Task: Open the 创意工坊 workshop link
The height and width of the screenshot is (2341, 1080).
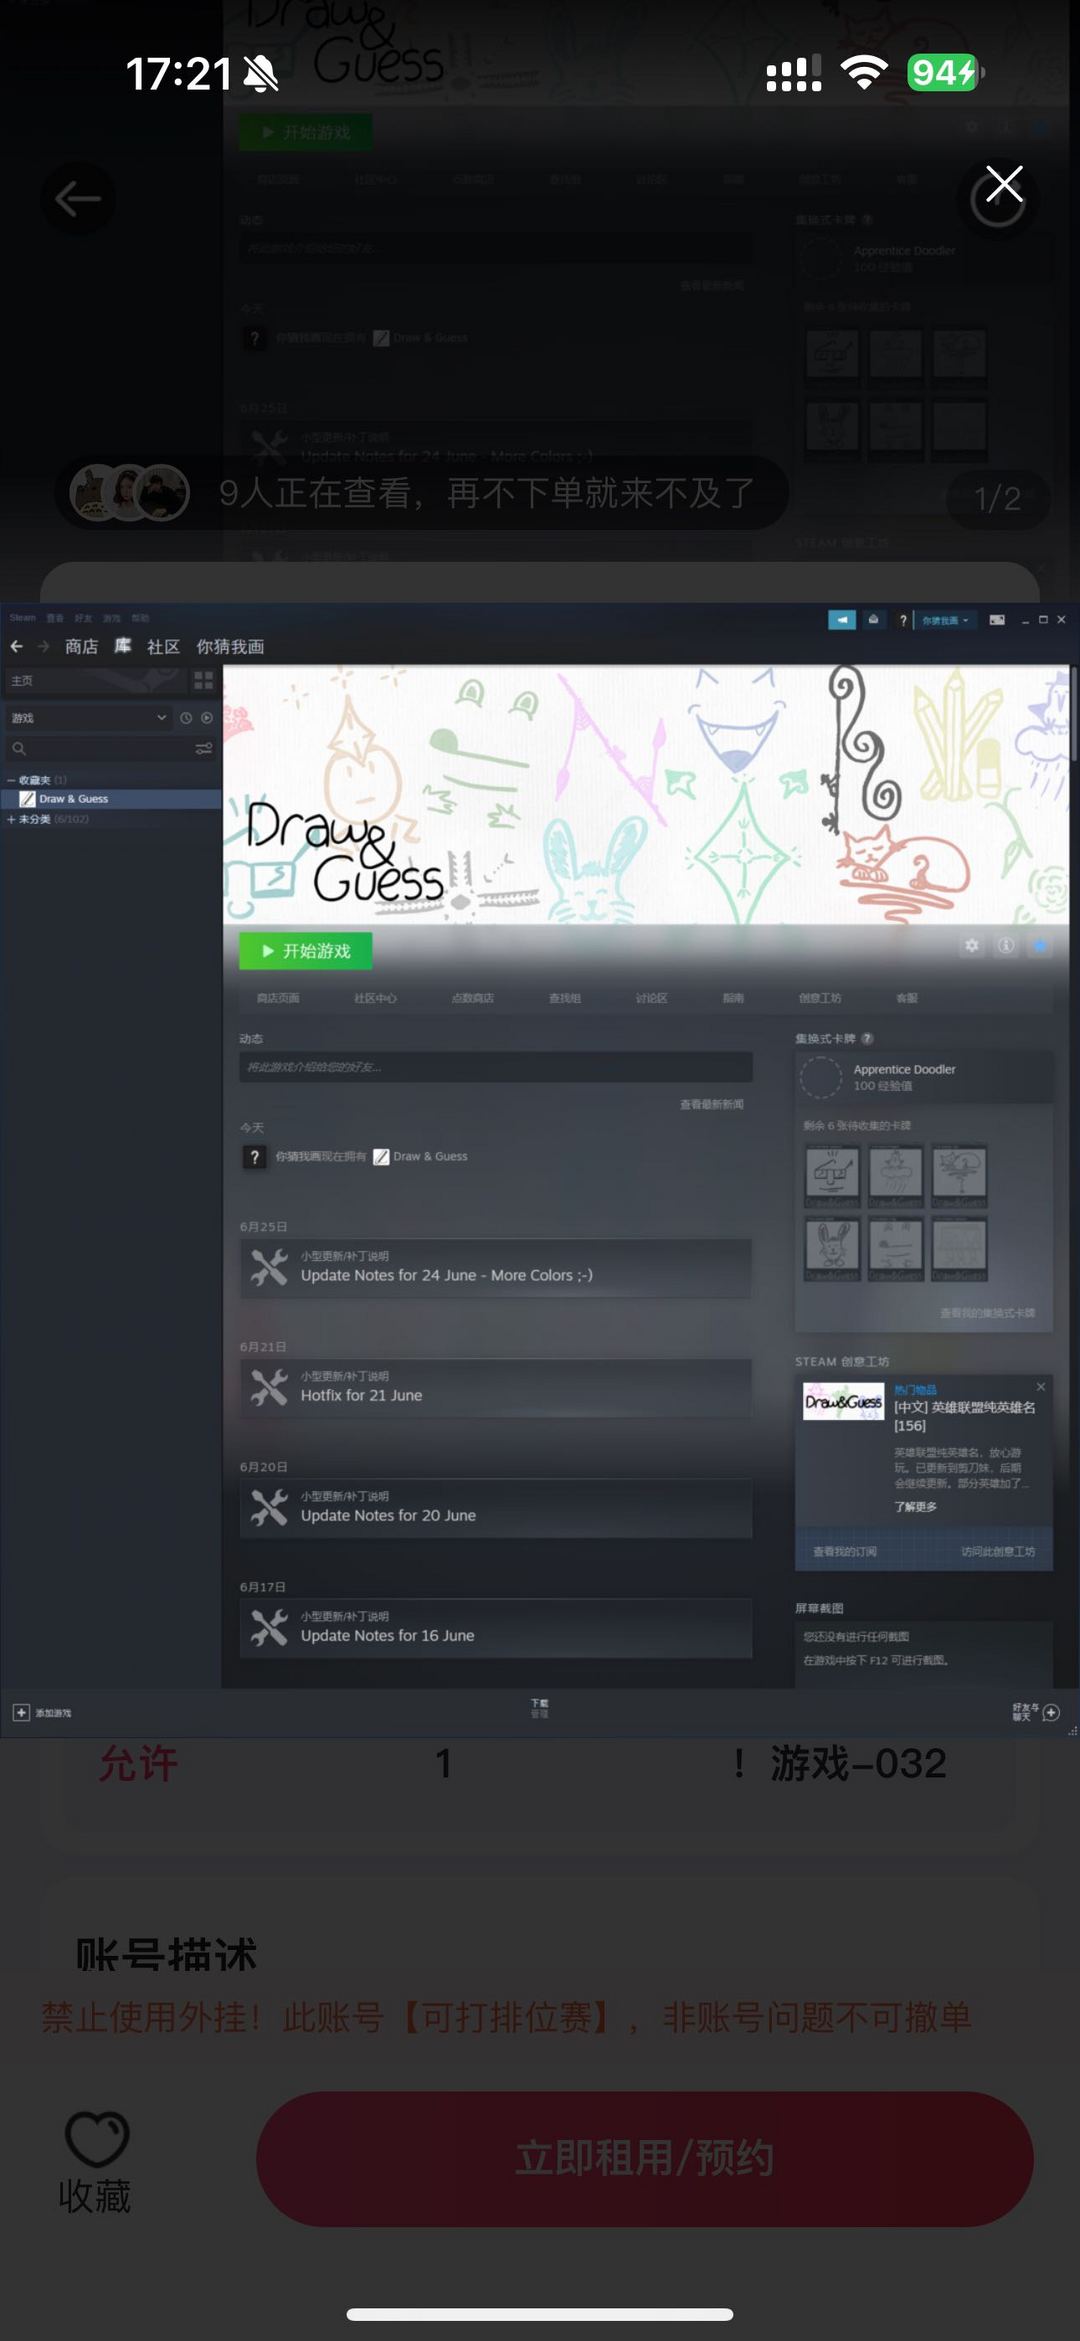Action: (x=820, y=998)
